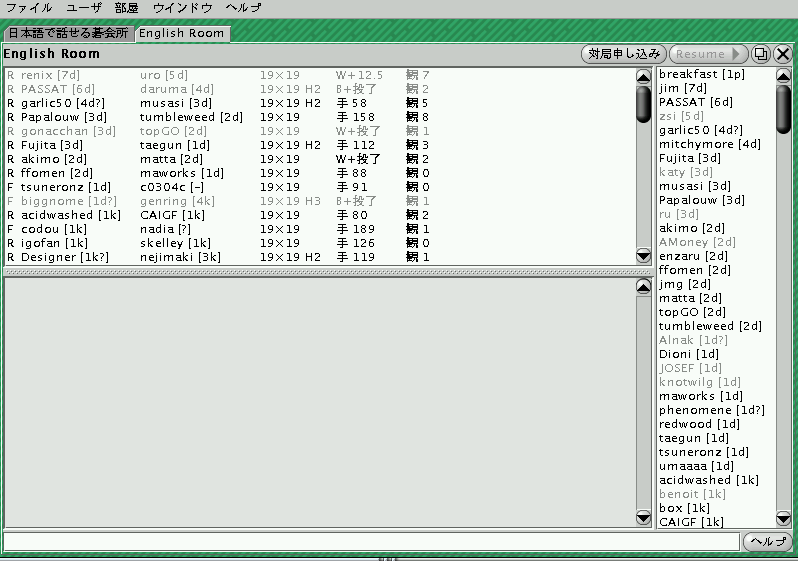Screen dimensions: 798x561
Task: Switch to the 日本語で話せる碁会所 tab
Action: pyautogui.click(x=68, y=33)
